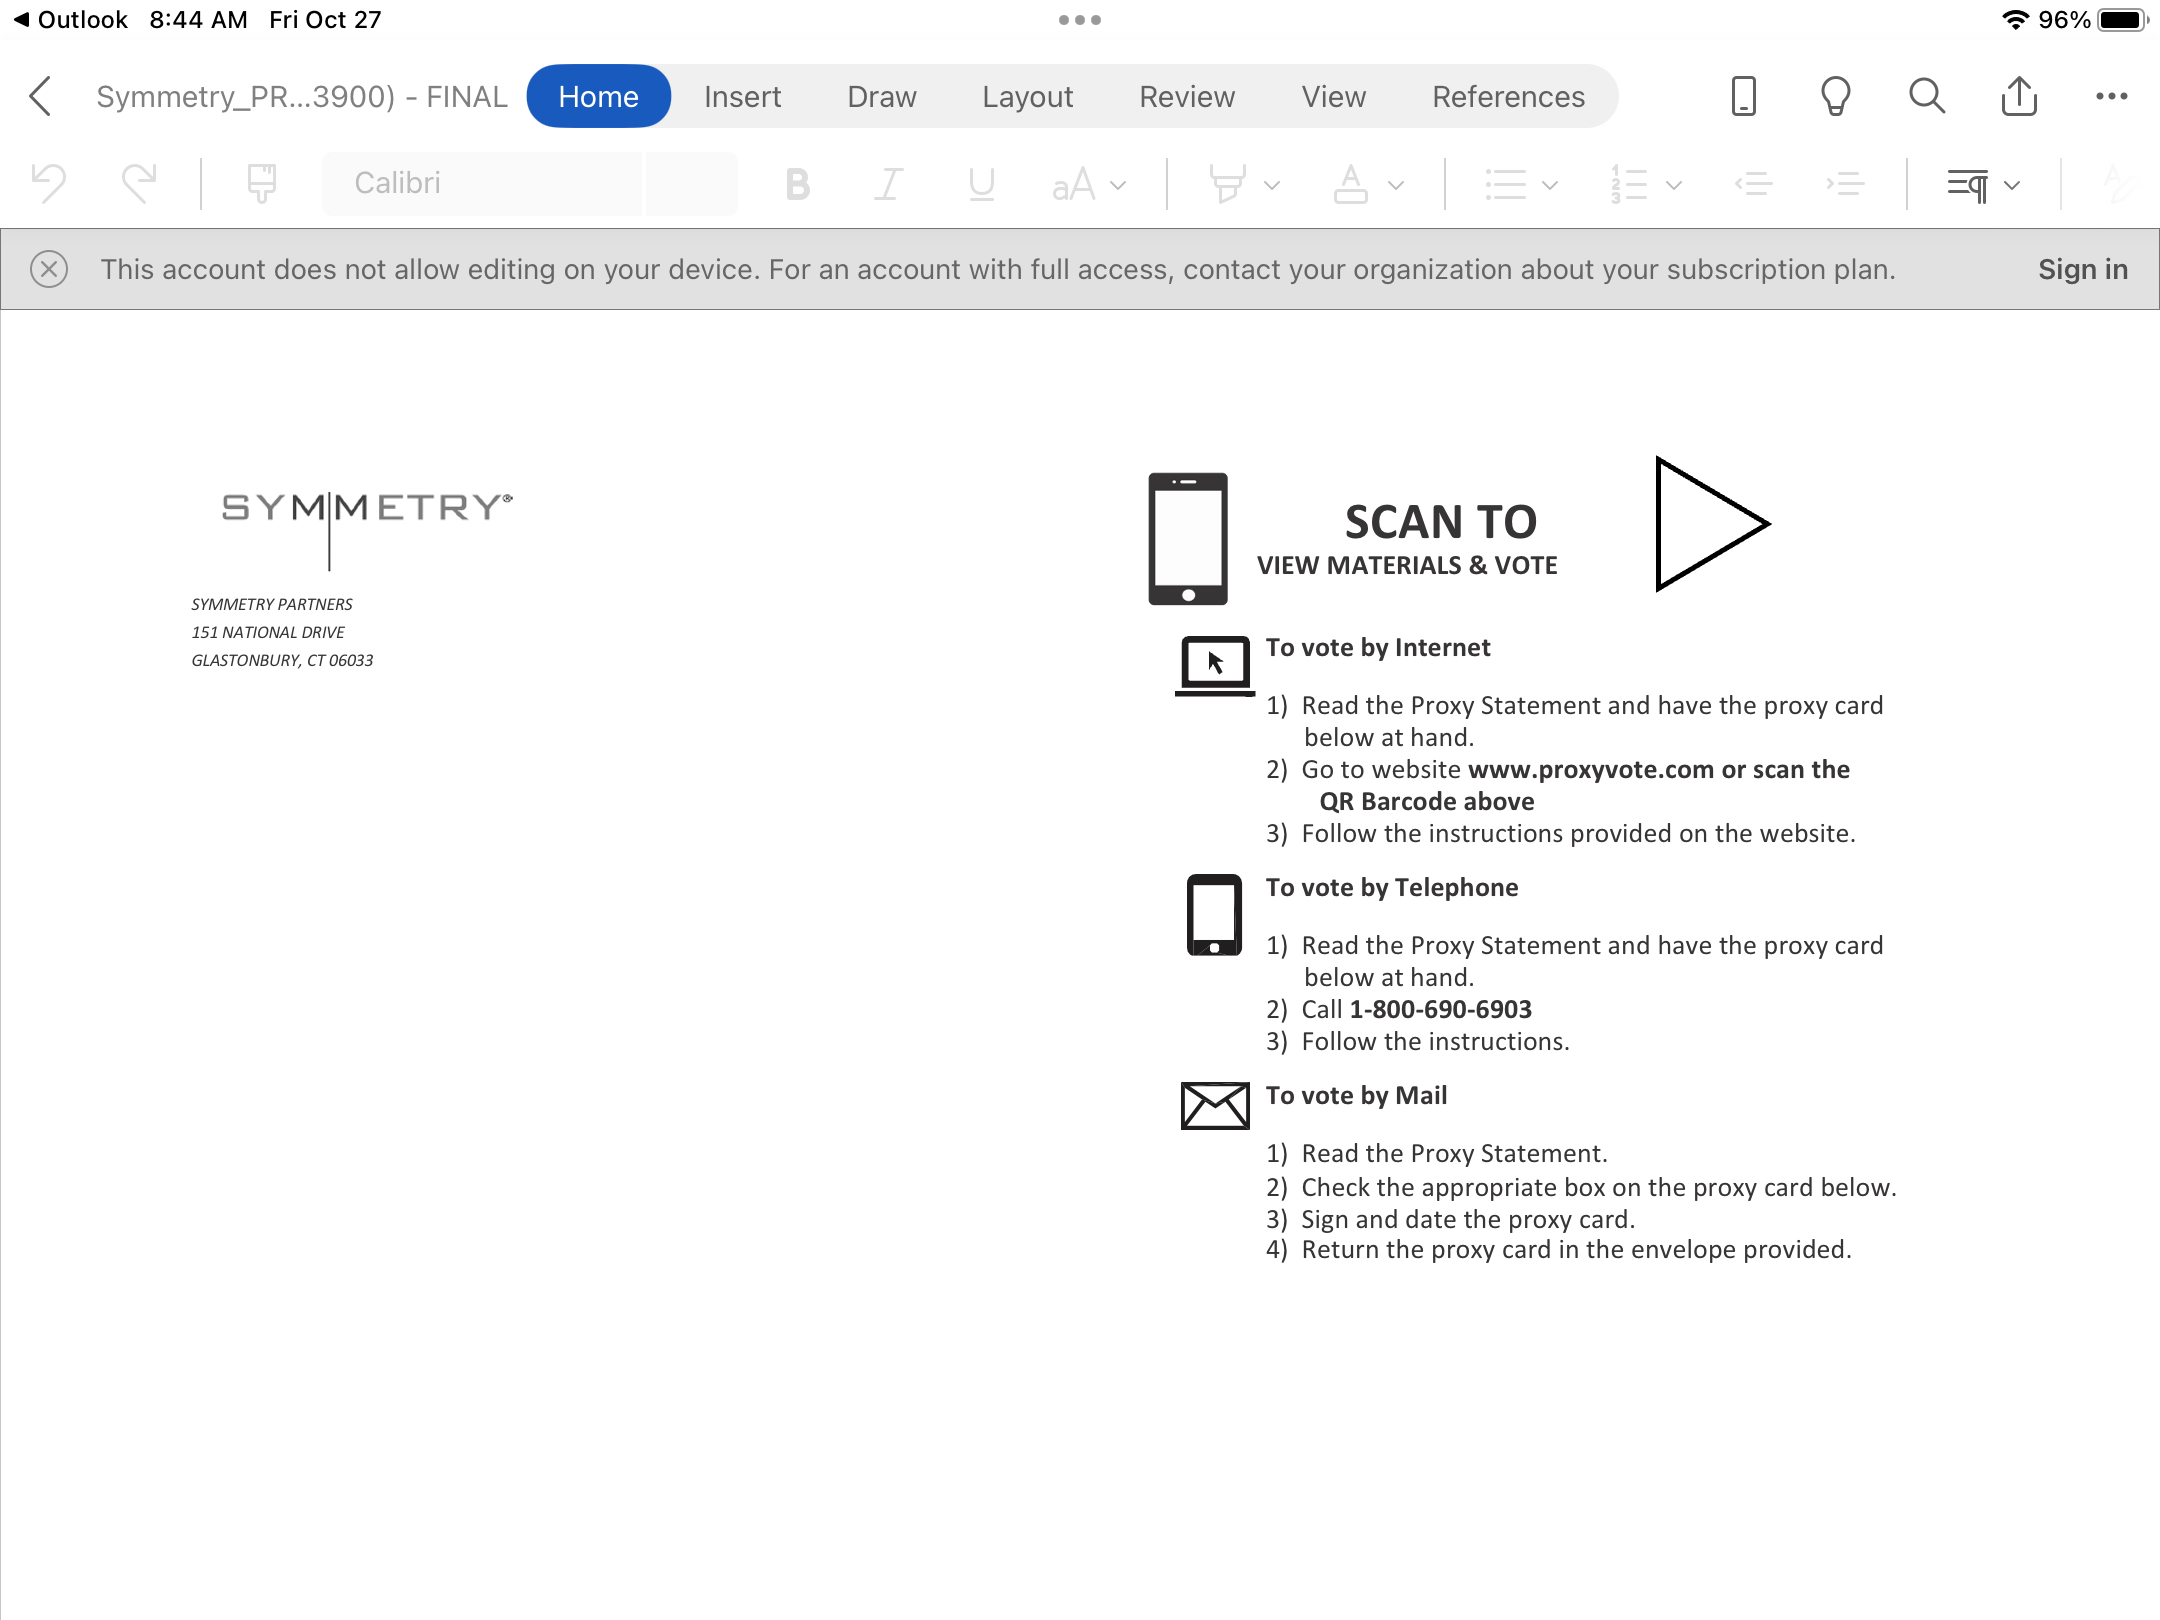Tap the font size box
2160x1620 pixels.
click(692, 184)
